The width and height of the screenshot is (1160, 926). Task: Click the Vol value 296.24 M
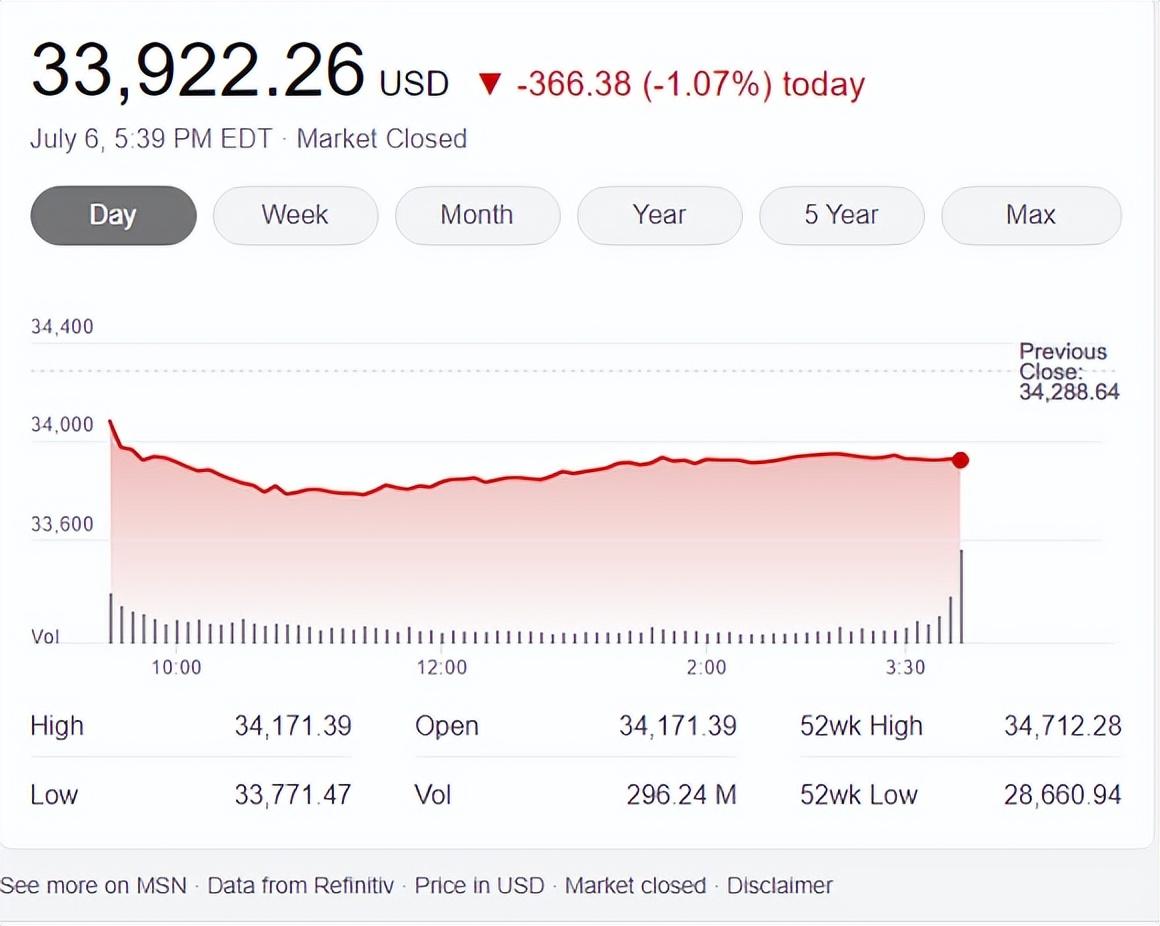[x=681, y=795]
